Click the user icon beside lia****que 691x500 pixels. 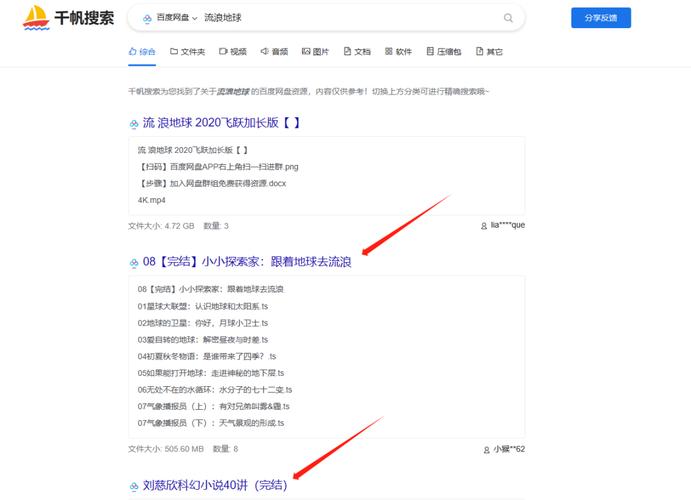pyautogui.click(x=484, y=226)
